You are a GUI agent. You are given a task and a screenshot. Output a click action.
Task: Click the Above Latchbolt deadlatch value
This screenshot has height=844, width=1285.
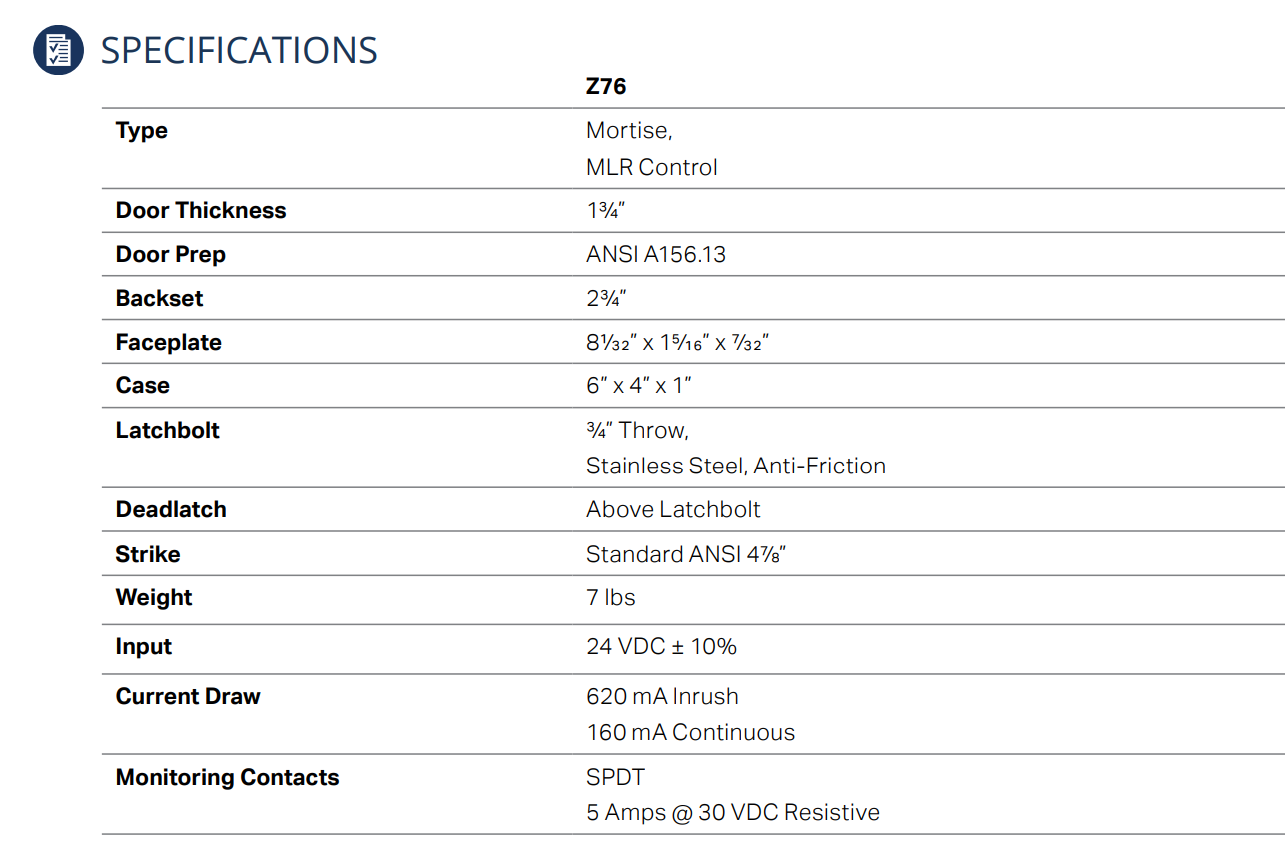[673, 510]
